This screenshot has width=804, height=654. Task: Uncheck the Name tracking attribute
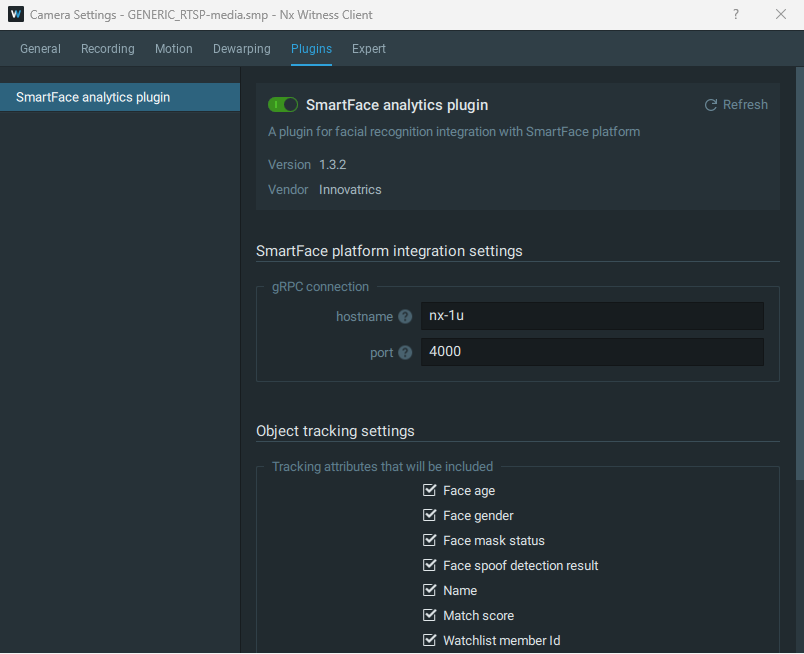[430, 591]
